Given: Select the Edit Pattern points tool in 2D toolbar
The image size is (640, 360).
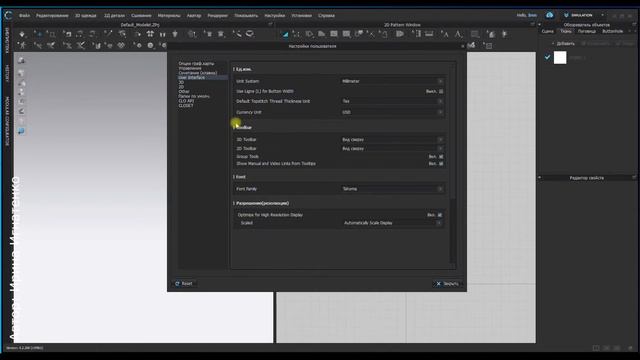Looking at the screenshot, I should (296, 34).
